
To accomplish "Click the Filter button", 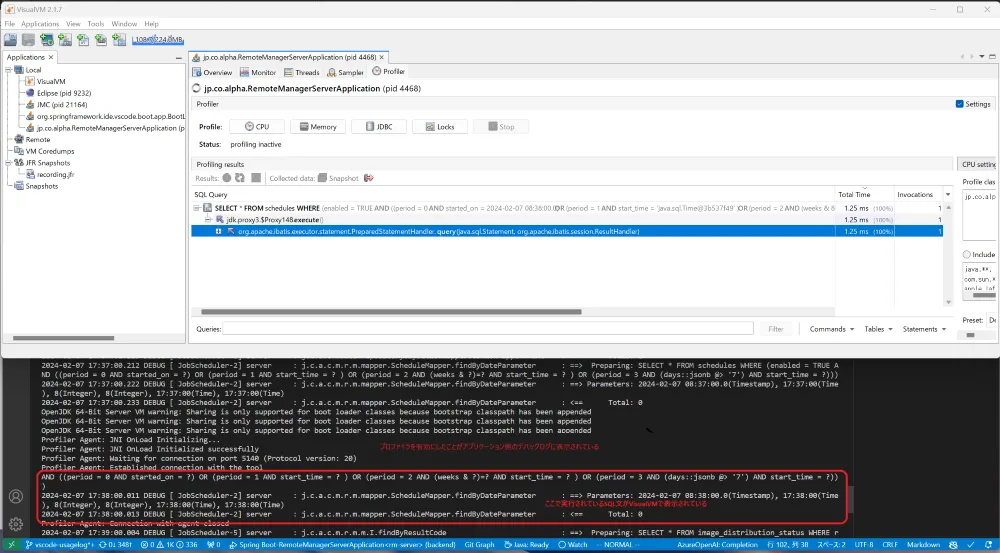I will (x=776, y=329).
